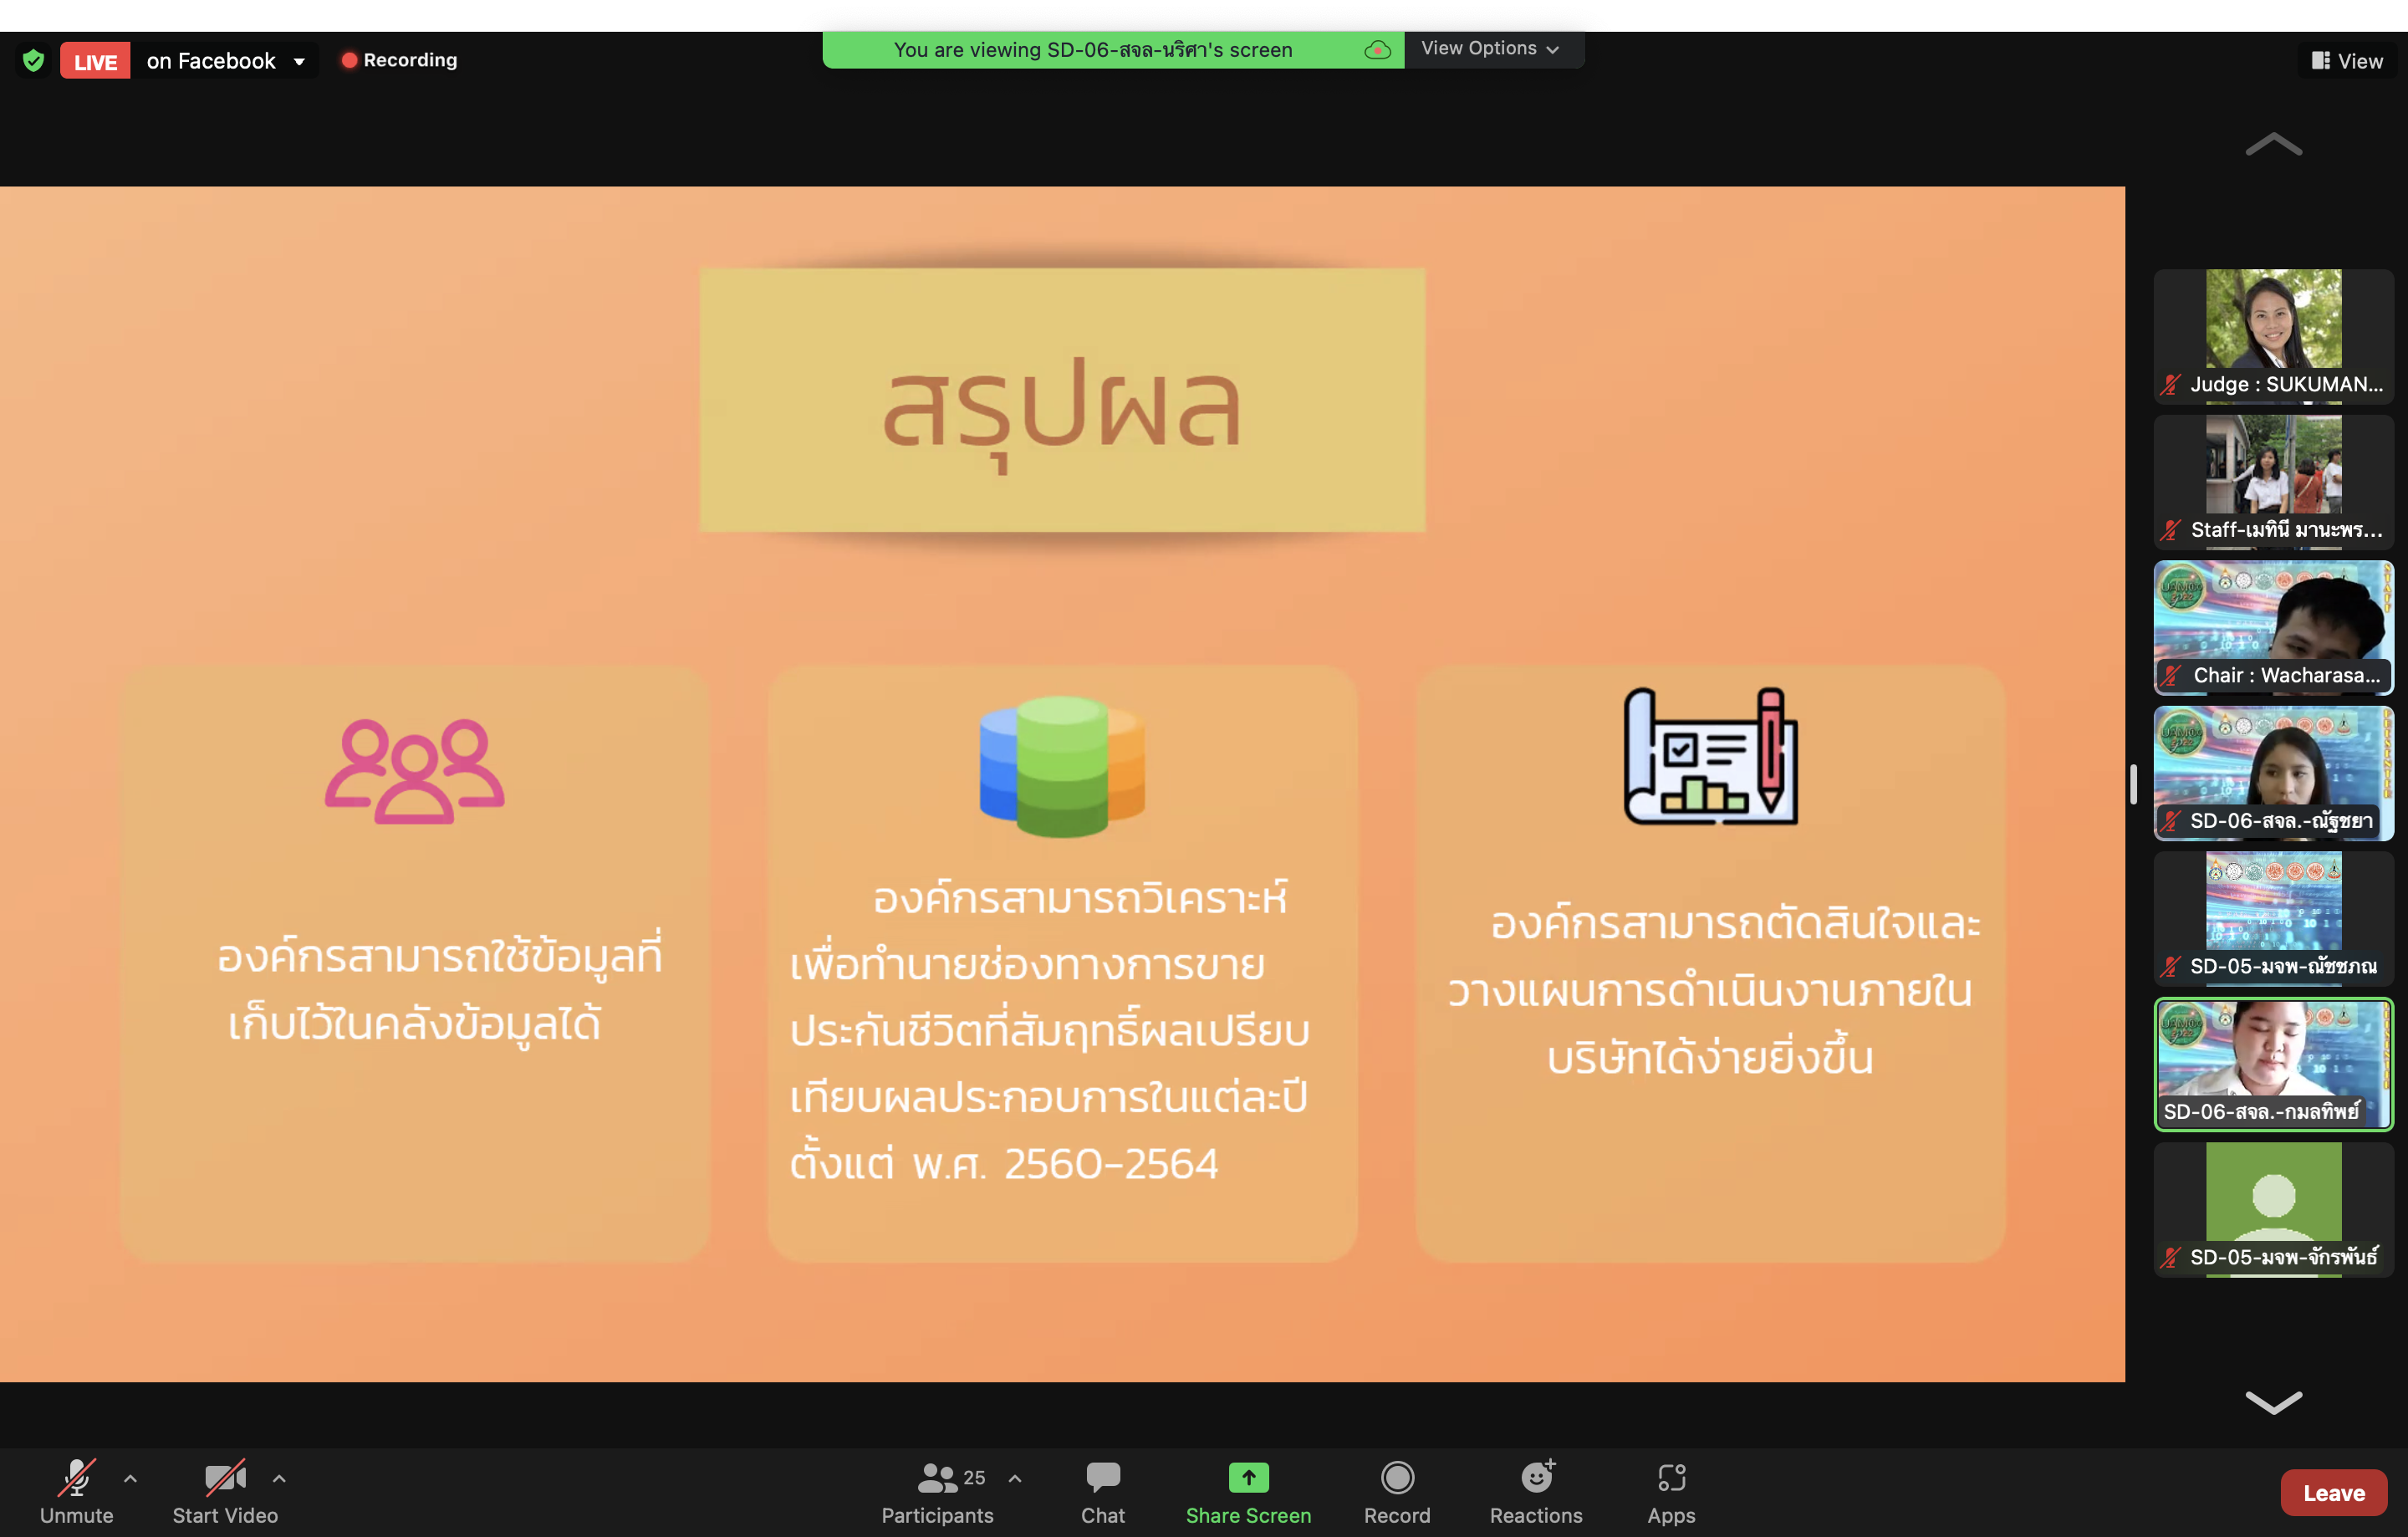Show previous participants with the up chevron
The height and width of the screenshot is (1537, 2408).
tap(2273, 144)
